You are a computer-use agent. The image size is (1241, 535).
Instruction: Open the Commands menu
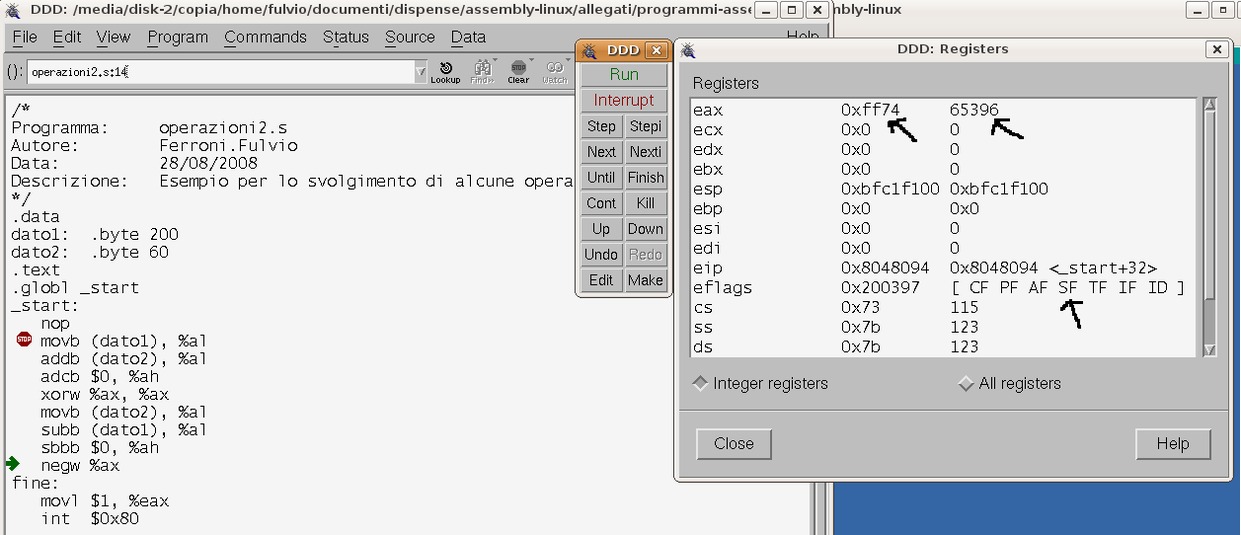pyautogui.click(x=265, y=37)
